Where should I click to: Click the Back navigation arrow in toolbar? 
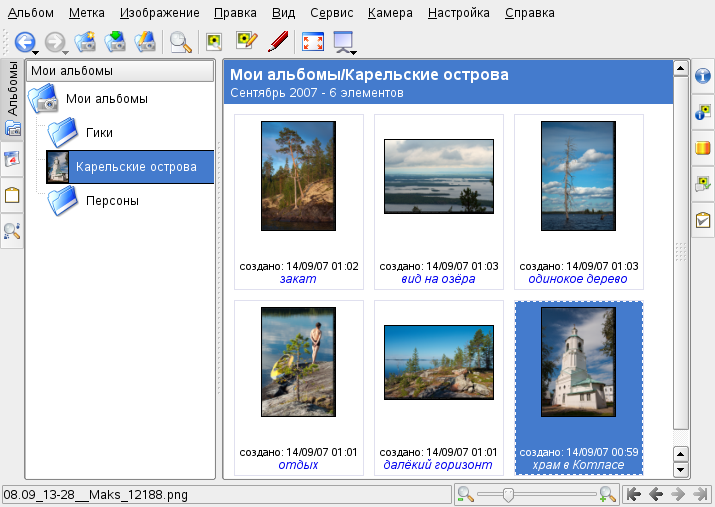(x=22, y=41)
